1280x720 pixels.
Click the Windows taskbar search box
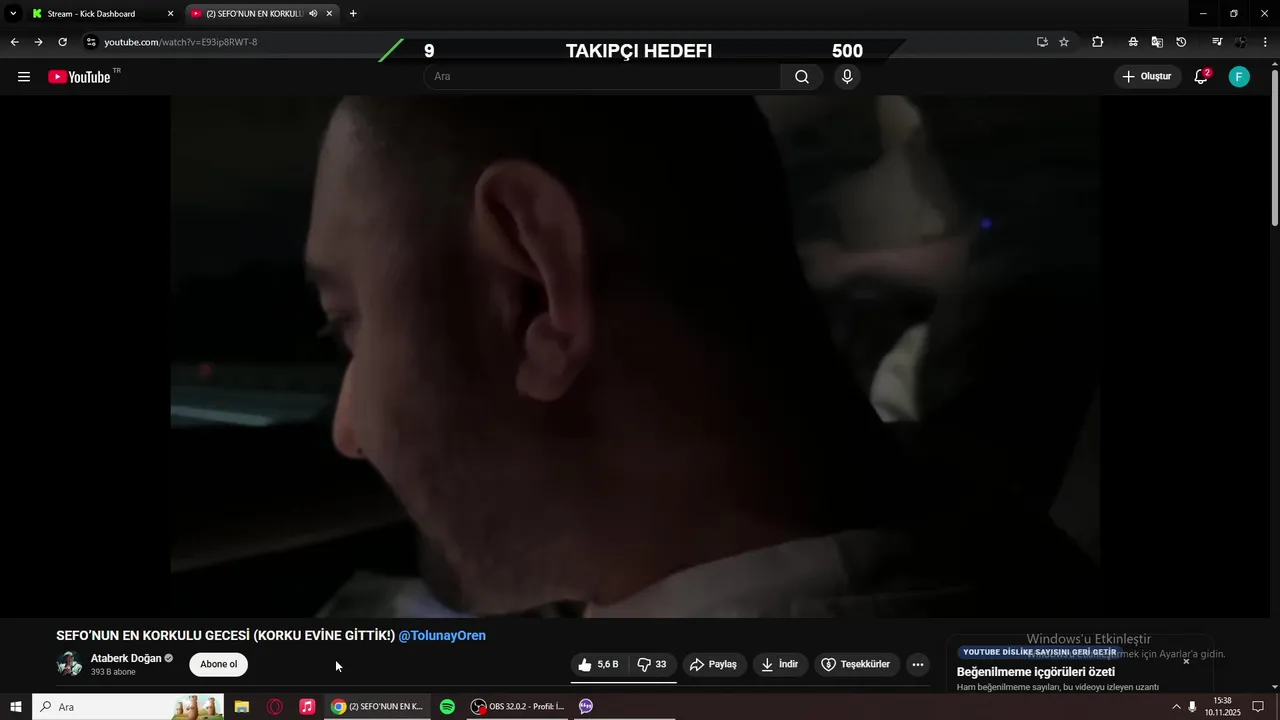pos(129,706)
